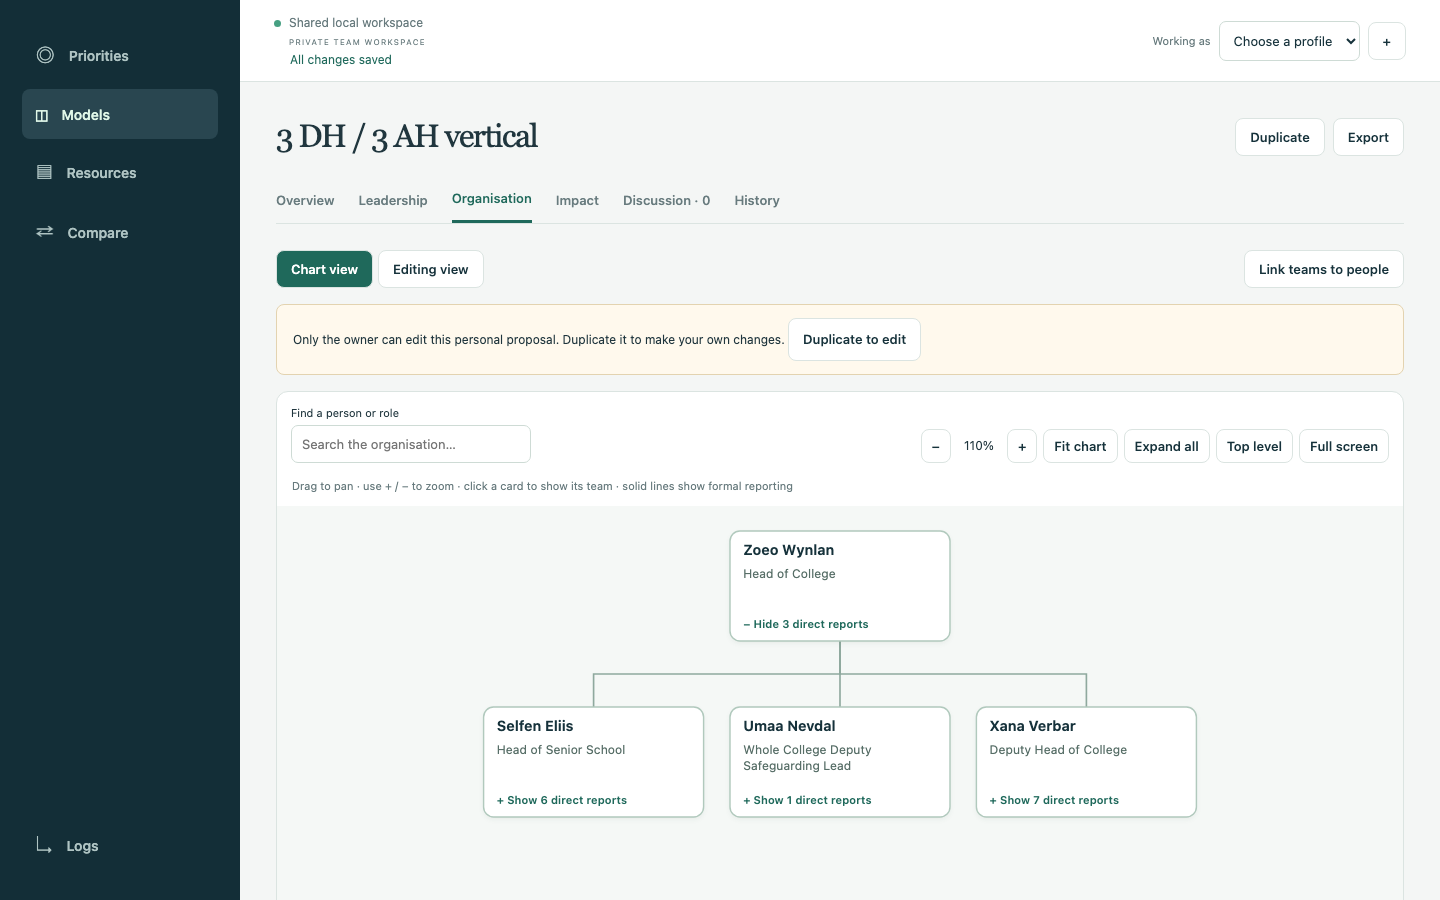Hide Zoeo Wynlan's 3 direct reports
This screenshot has height=900, width=1440.
[x=806, y=624]
